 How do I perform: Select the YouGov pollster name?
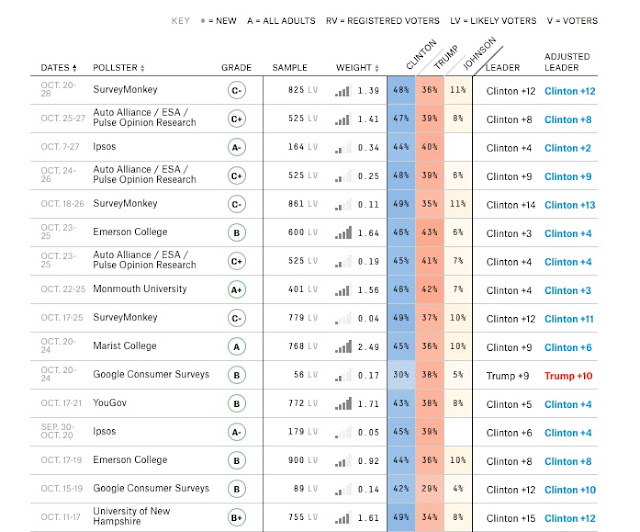pos(110,403)
